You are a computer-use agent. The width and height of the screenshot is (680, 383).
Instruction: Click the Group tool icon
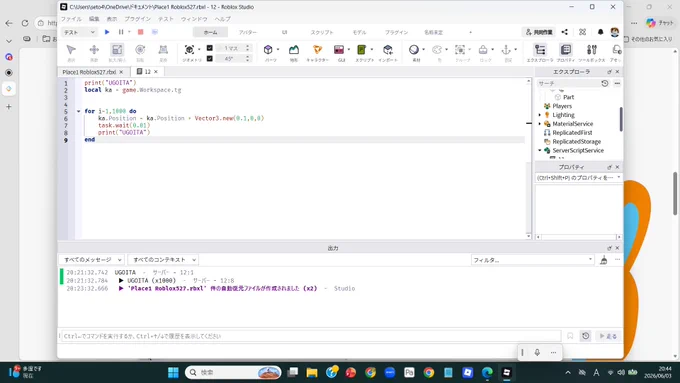pos(460,50)
